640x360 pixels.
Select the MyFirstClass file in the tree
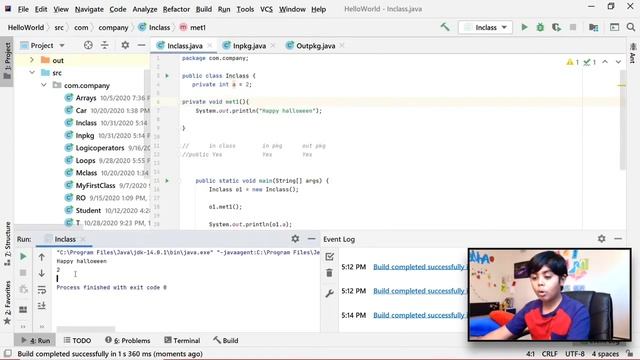(x=96, y=185)
